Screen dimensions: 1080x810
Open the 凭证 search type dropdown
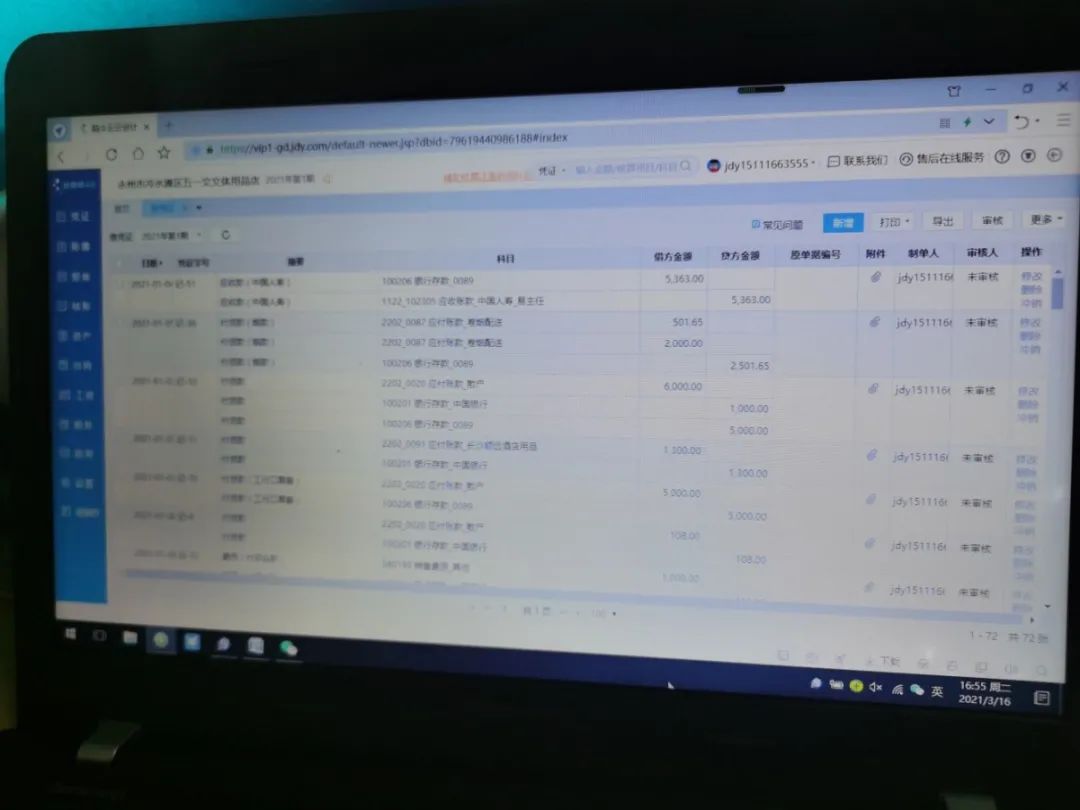[552, 170]
